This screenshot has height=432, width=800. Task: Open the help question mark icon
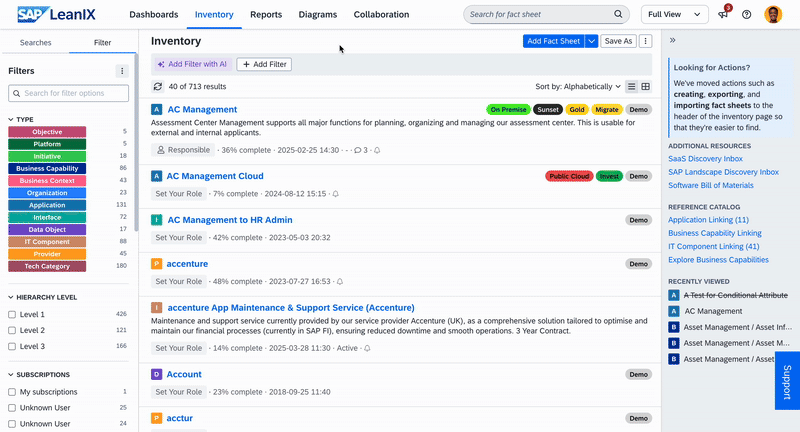[746, 14]
